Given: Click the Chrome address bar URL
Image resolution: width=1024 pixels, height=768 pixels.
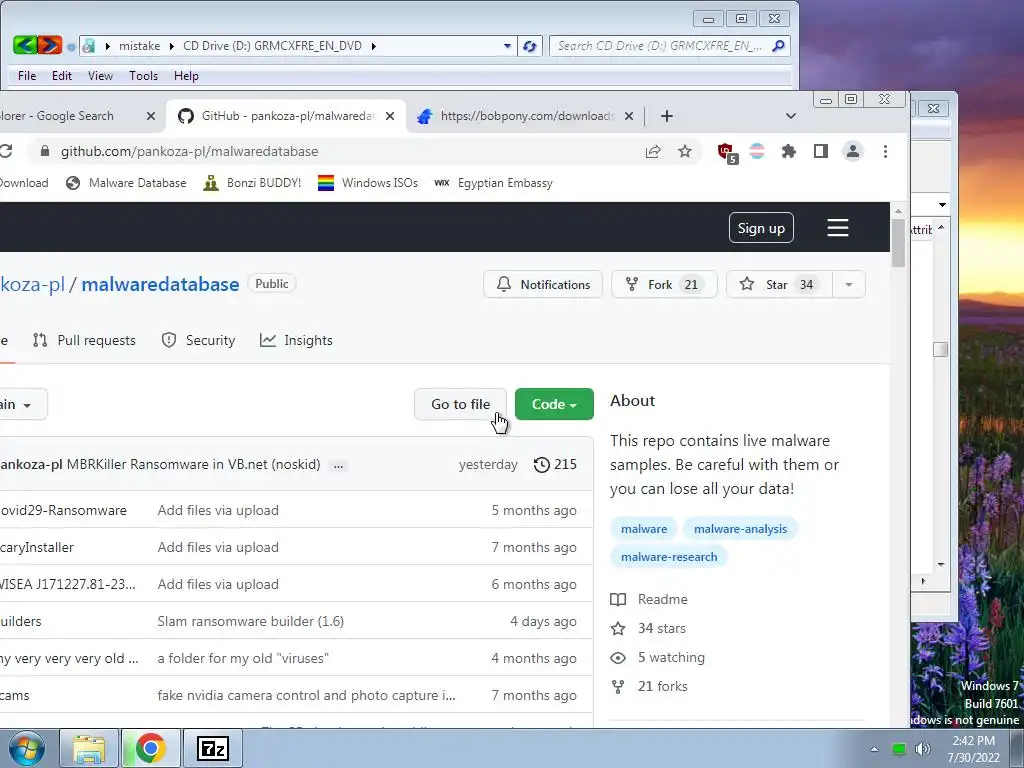Looking at the screenshot, I should click(x=189, y=152).
